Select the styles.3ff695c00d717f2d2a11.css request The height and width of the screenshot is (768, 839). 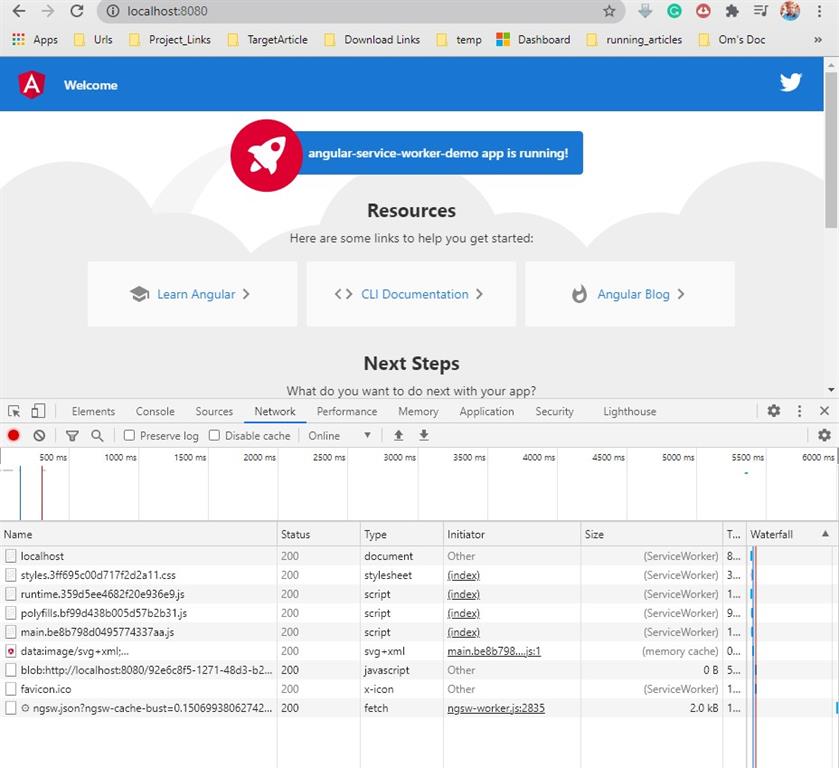coord(372,575)
